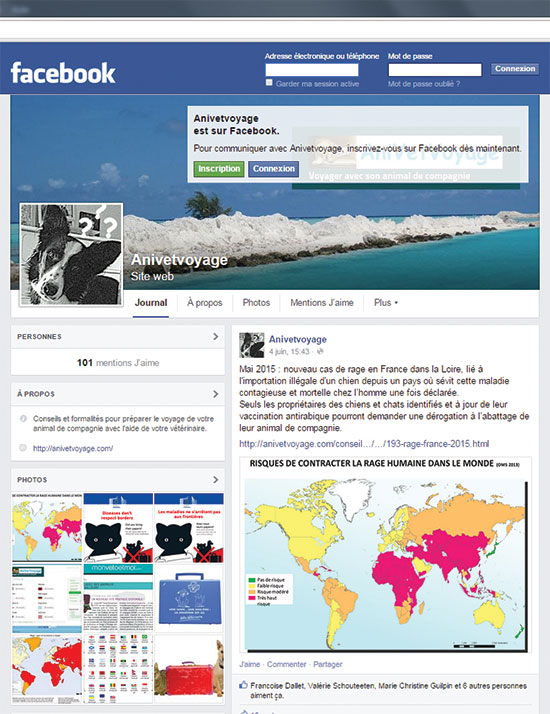Screen dimensions: 550x714
Task: Click Commenter under the post
Action: click(x=286, y=664)
